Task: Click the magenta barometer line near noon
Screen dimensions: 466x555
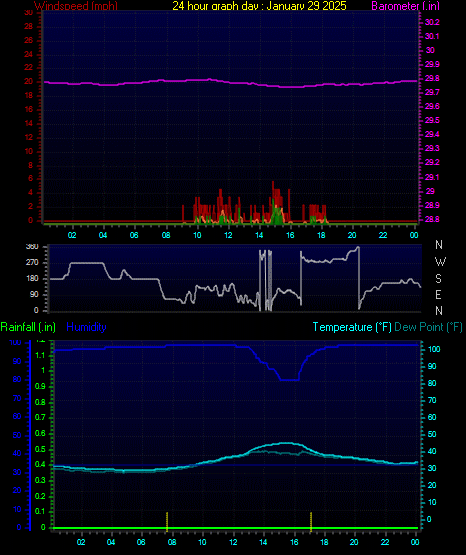Action: (x=228, y=82)
